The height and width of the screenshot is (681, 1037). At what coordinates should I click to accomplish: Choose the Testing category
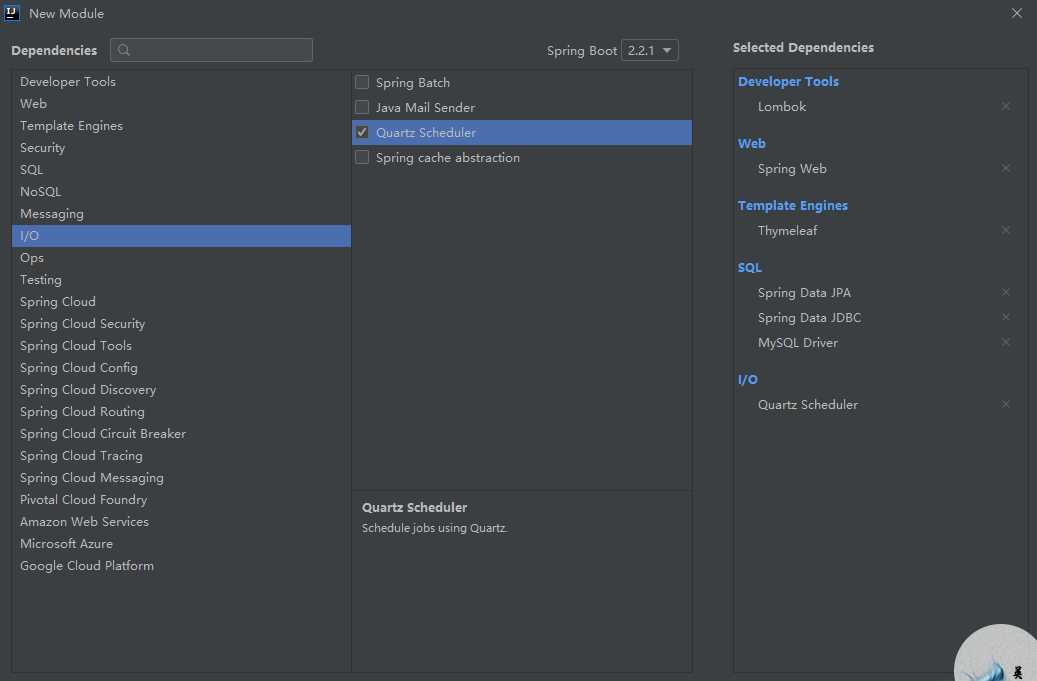click(x=181, y=280)
